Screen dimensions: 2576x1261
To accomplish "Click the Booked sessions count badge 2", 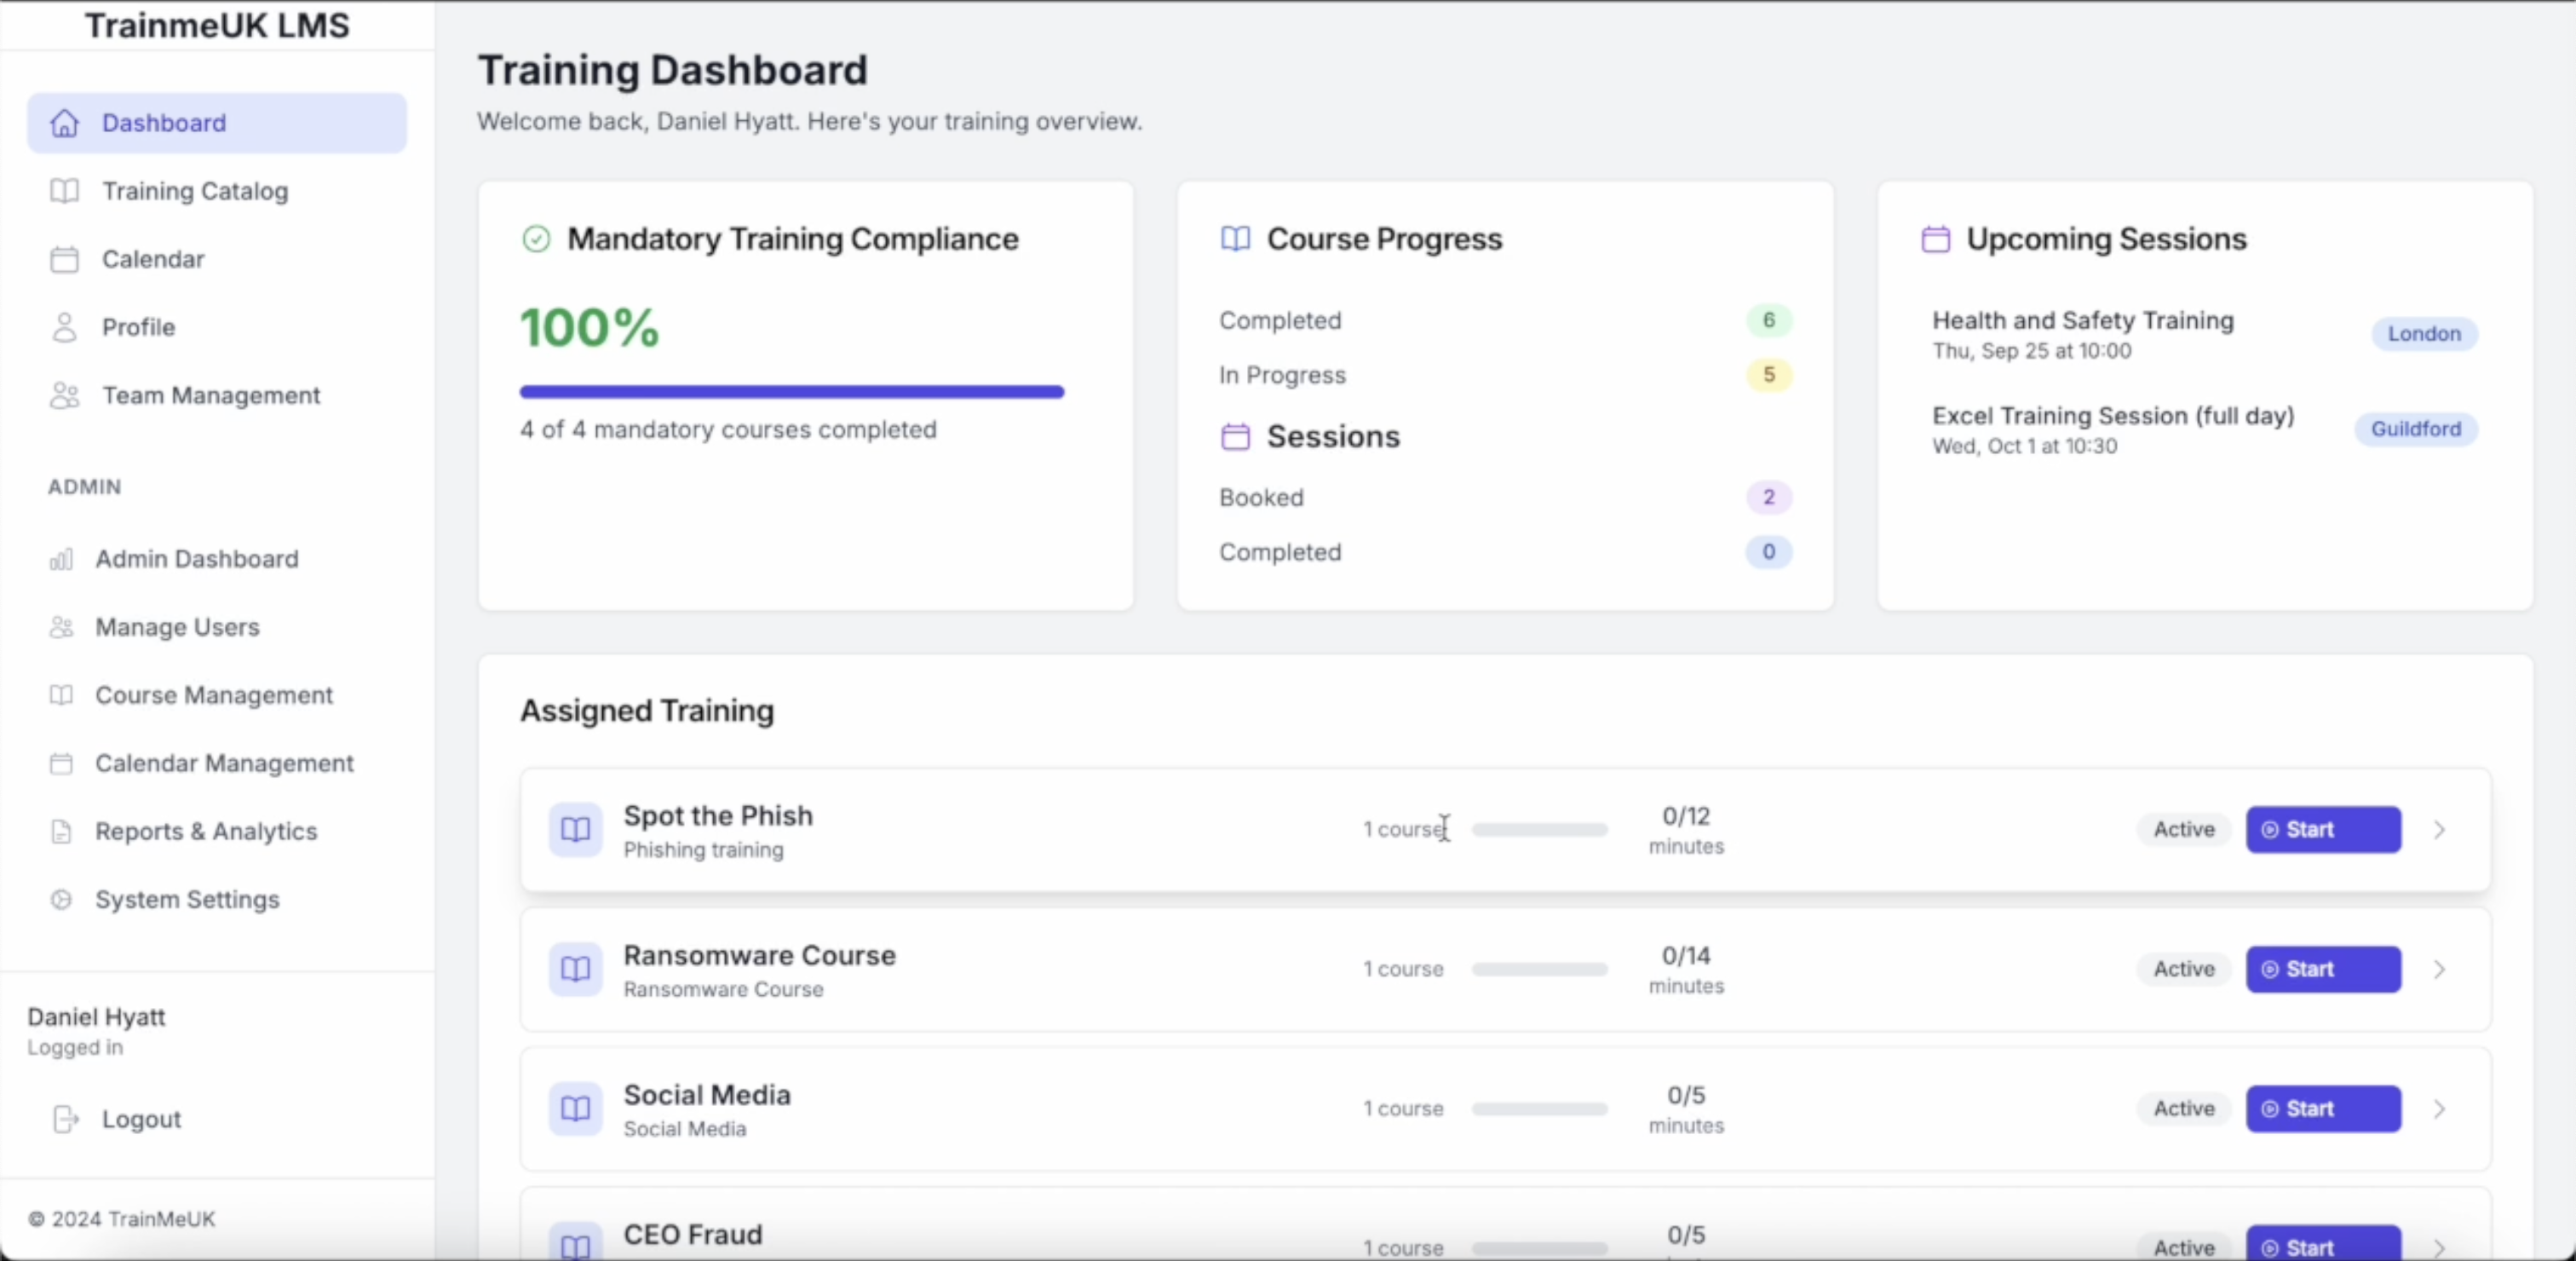I will click(1768, 497).
